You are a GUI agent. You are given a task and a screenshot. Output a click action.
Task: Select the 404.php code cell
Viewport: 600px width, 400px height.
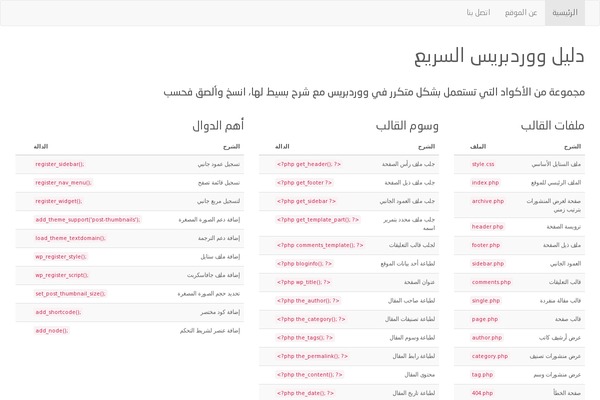482,393
